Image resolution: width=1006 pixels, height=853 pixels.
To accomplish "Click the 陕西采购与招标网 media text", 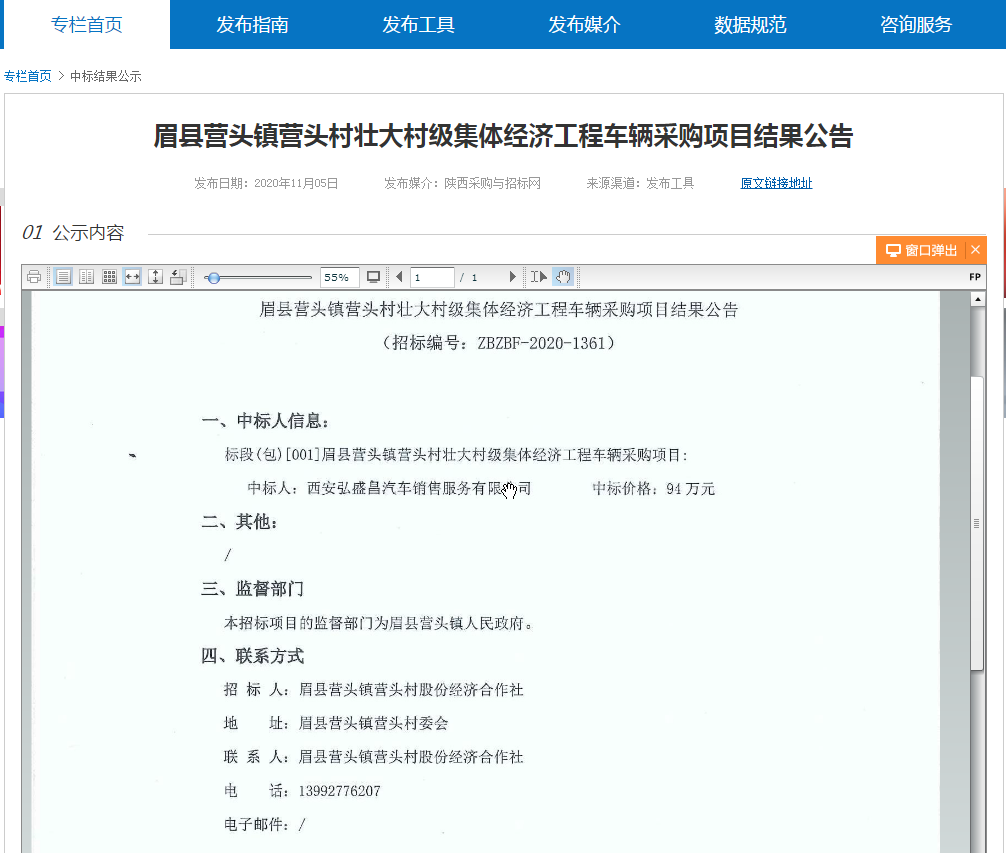I will click(x=493, y=183).
